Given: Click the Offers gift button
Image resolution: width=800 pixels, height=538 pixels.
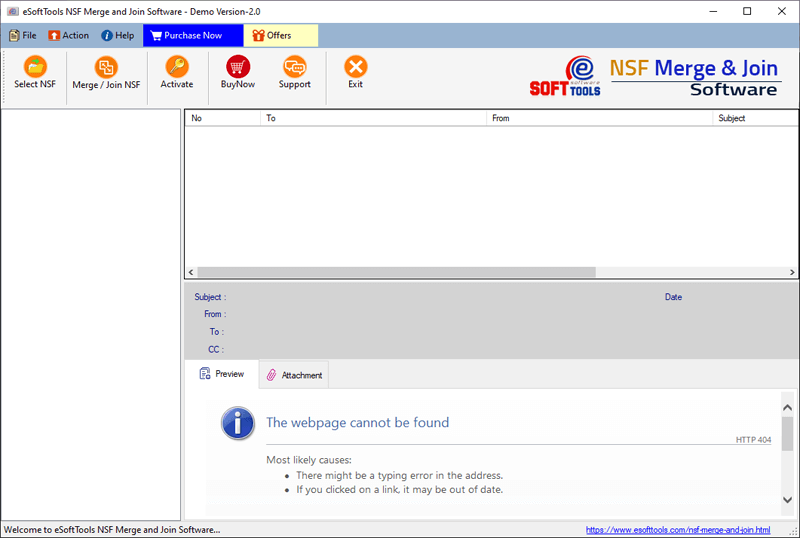Looking at the screenshot, I should click(x=281, y=35).
